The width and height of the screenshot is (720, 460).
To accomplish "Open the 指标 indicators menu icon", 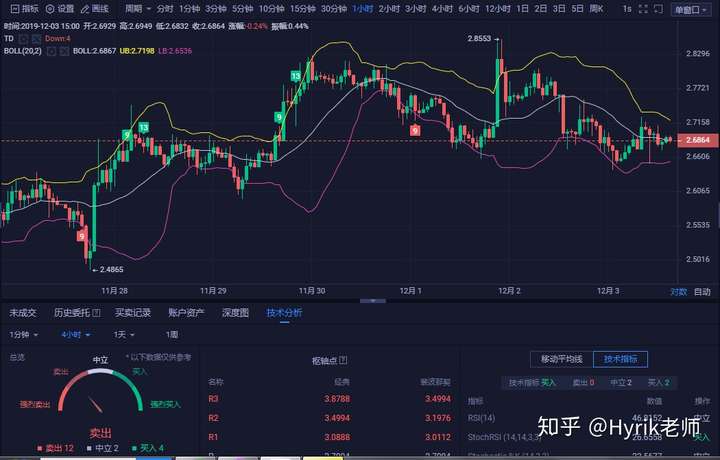I will click(14, 9).
